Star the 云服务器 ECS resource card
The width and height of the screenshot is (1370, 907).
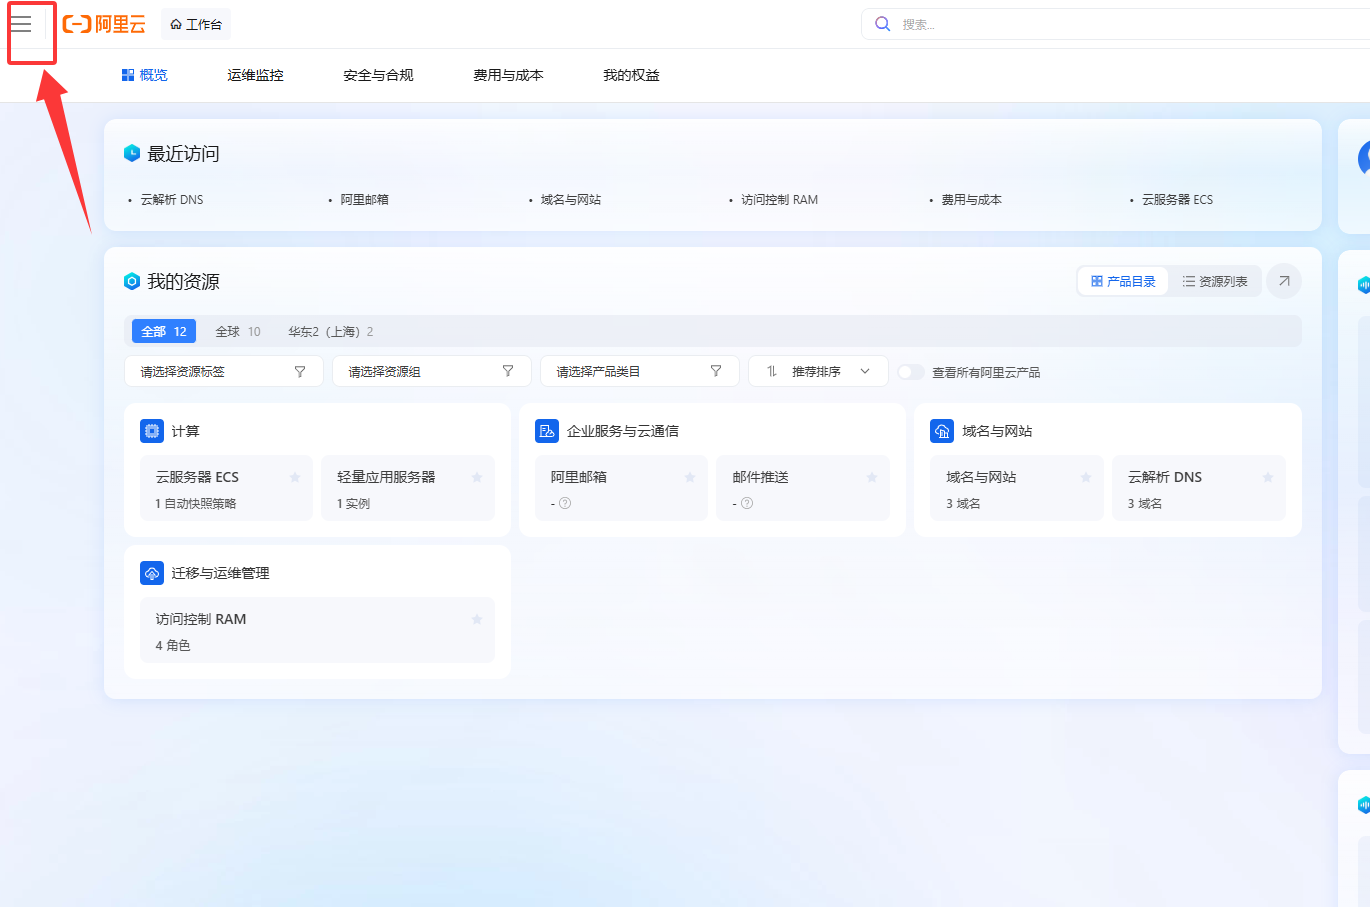[295, 478]
